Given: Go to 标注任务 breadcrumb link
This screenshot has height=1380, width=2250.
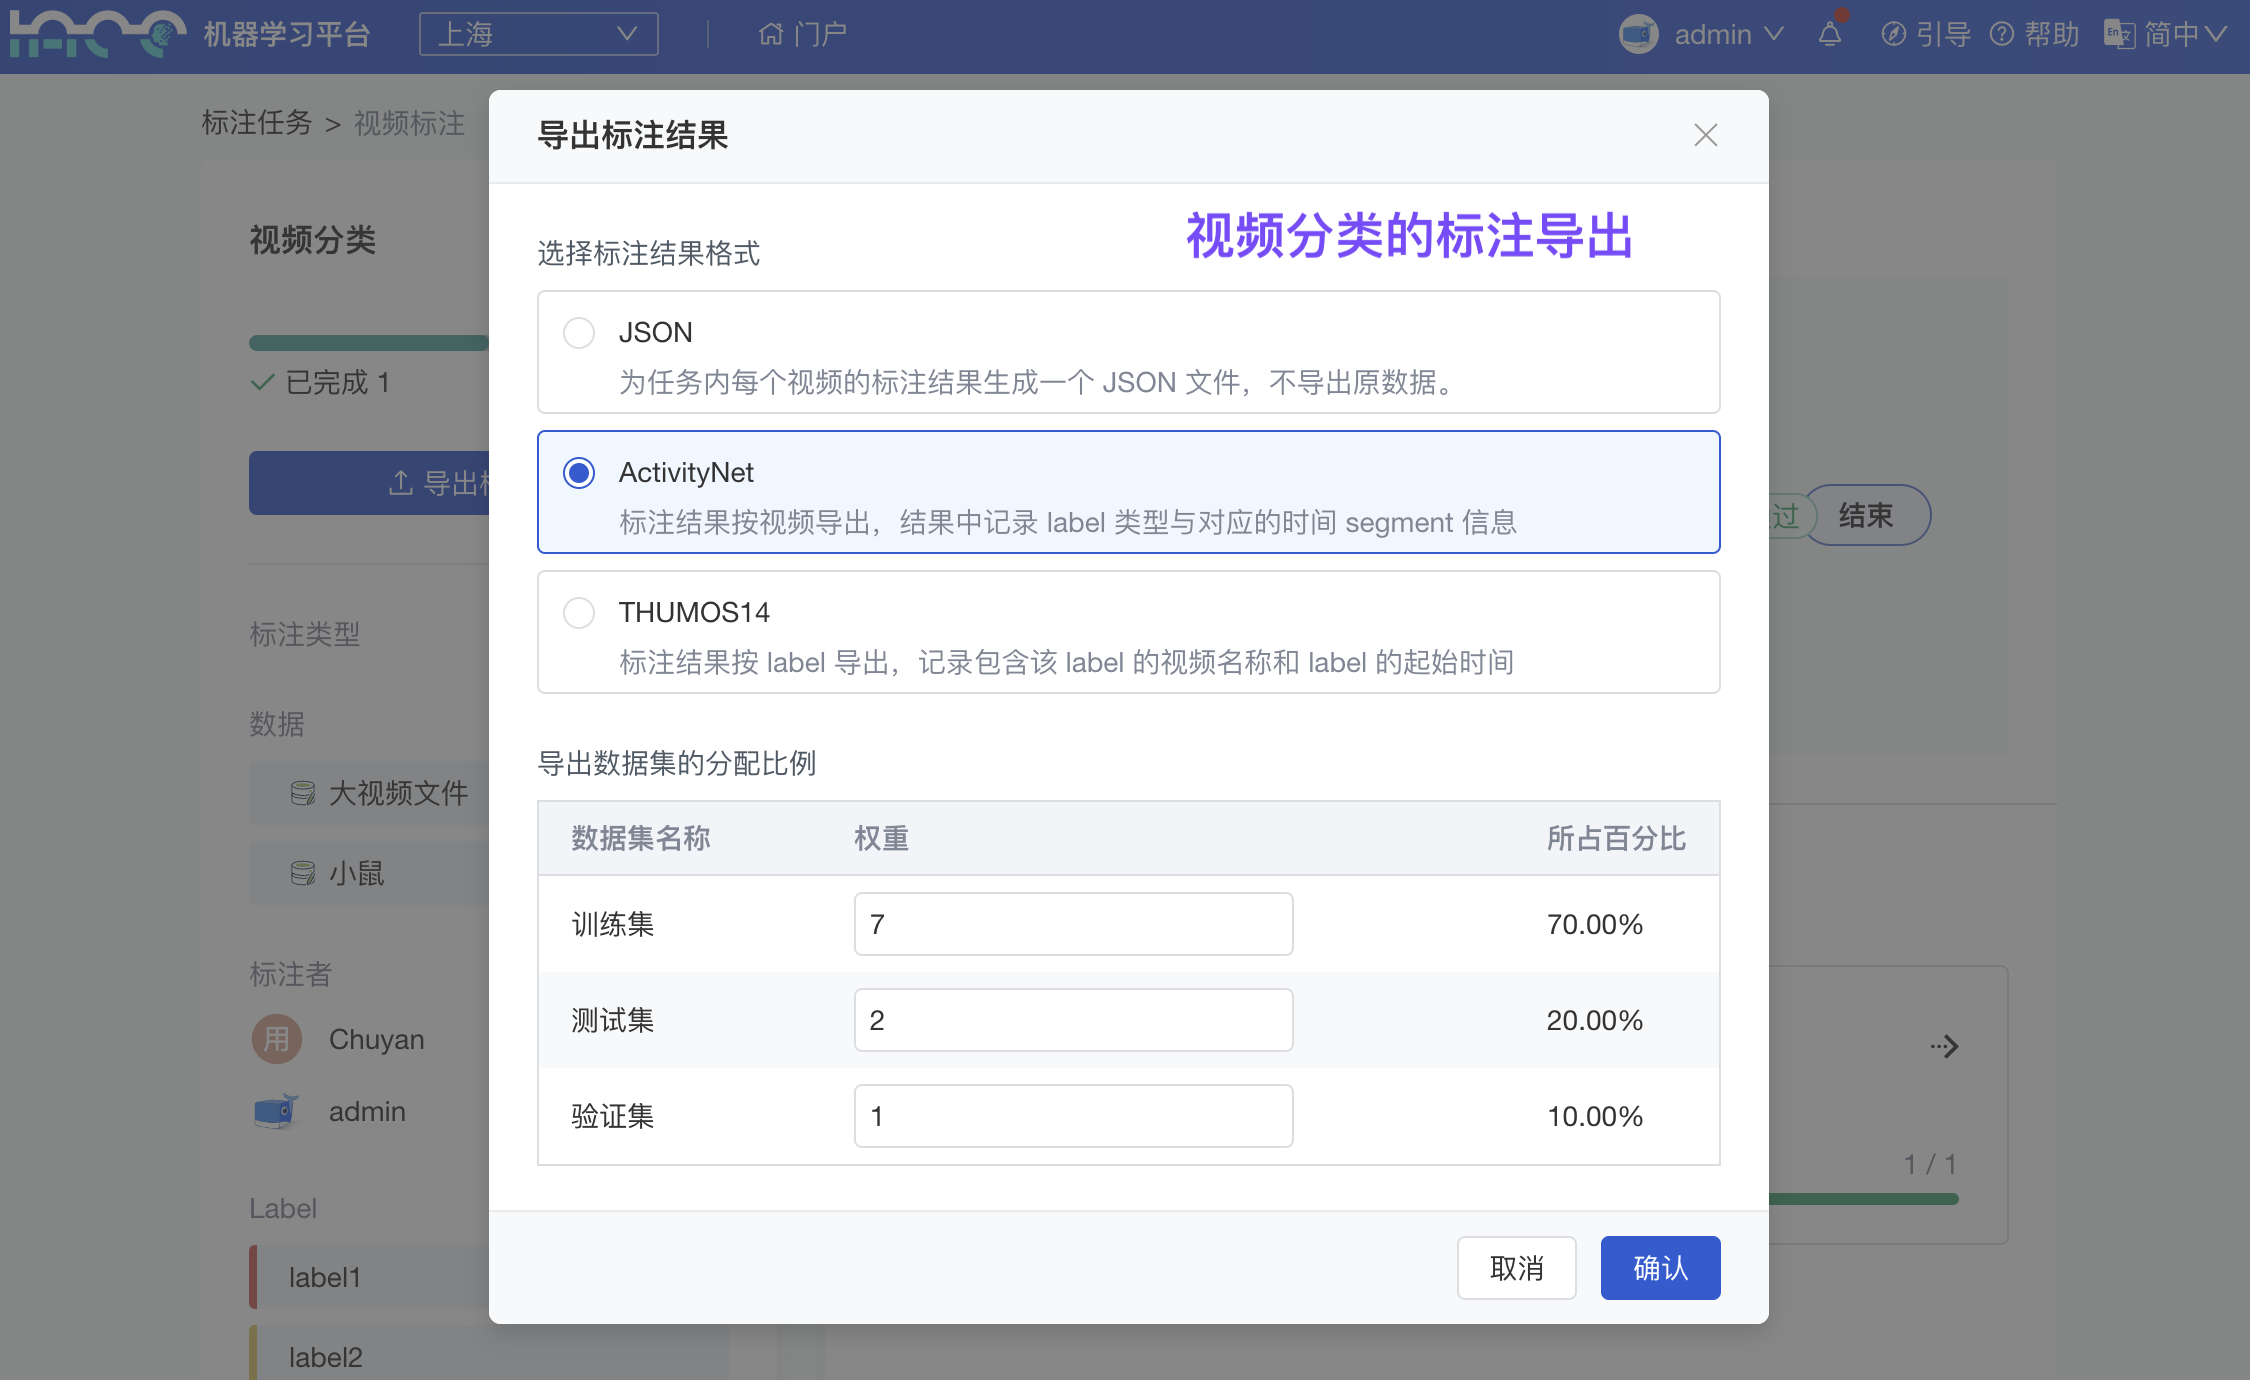Looking at the screenshot, I should pos(257,123).
